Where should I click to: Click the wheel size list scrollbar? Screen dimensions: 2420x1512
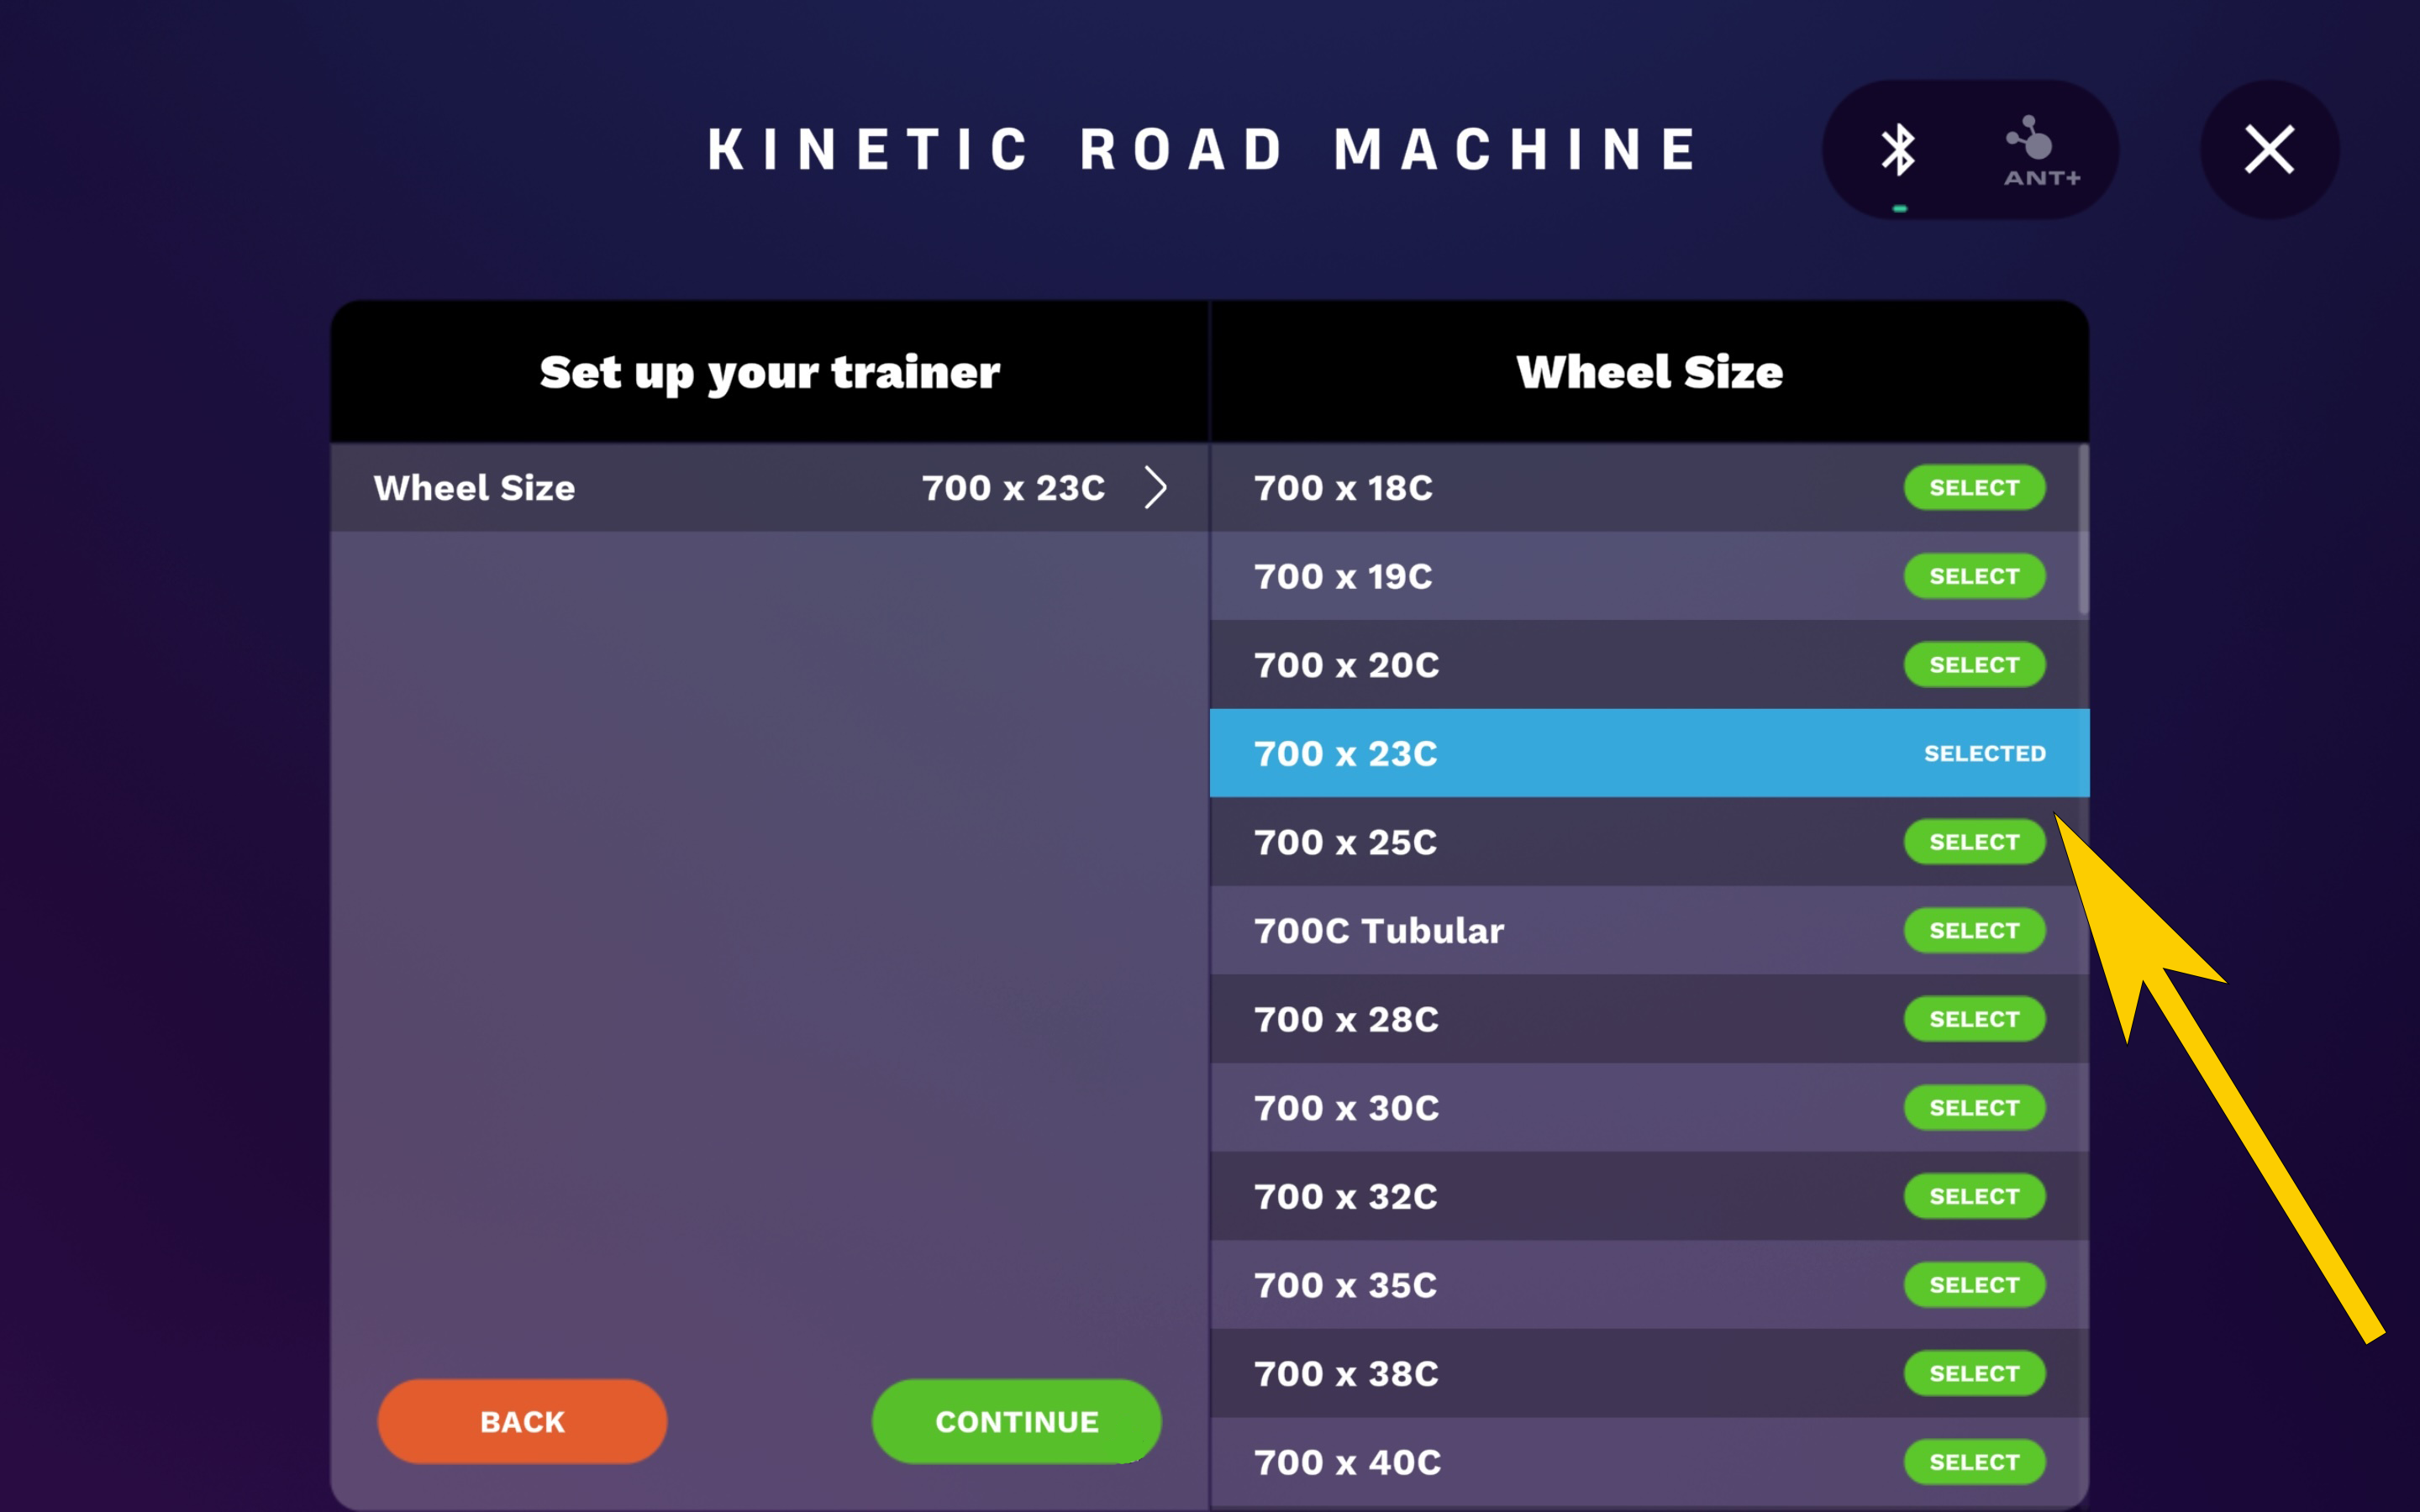coord(2083,530)
